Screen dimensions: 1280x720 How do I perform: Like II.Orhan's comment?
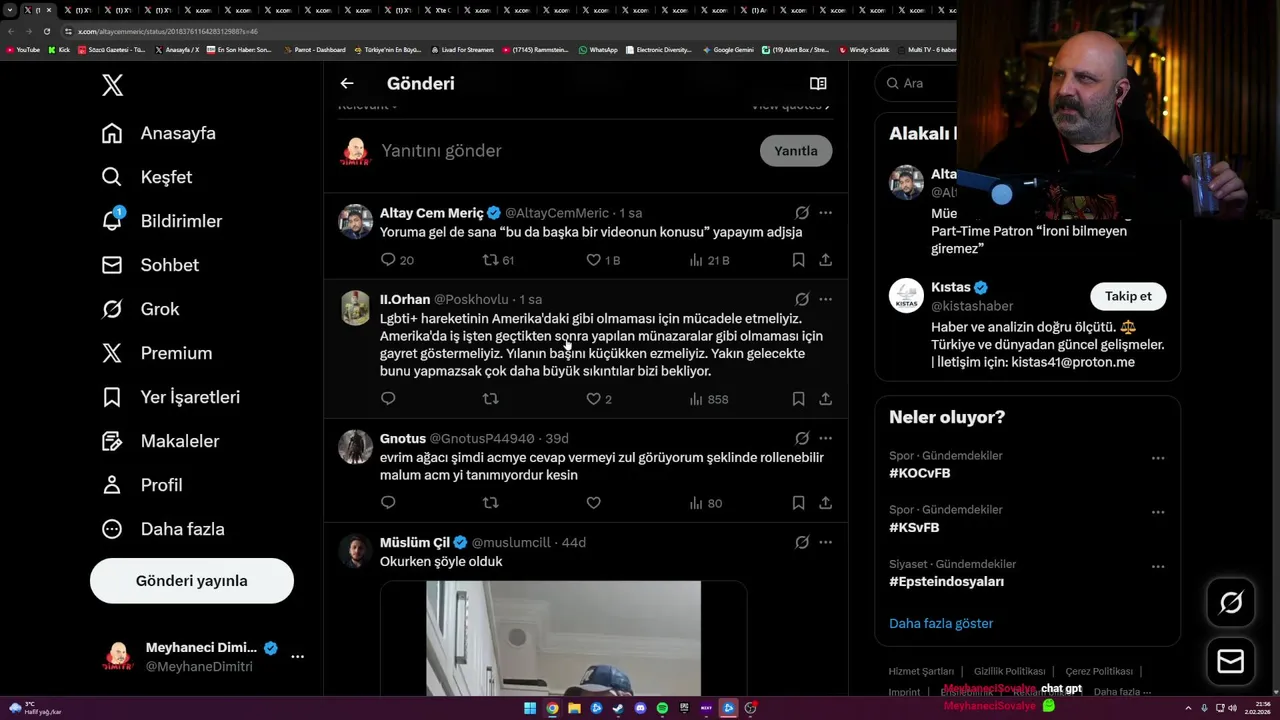tap(593, 399)
